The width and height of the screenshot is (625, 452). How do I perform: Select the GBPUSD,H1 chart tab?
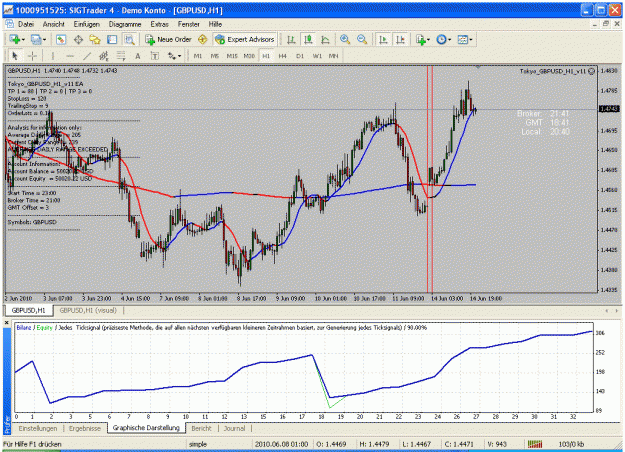28,310
